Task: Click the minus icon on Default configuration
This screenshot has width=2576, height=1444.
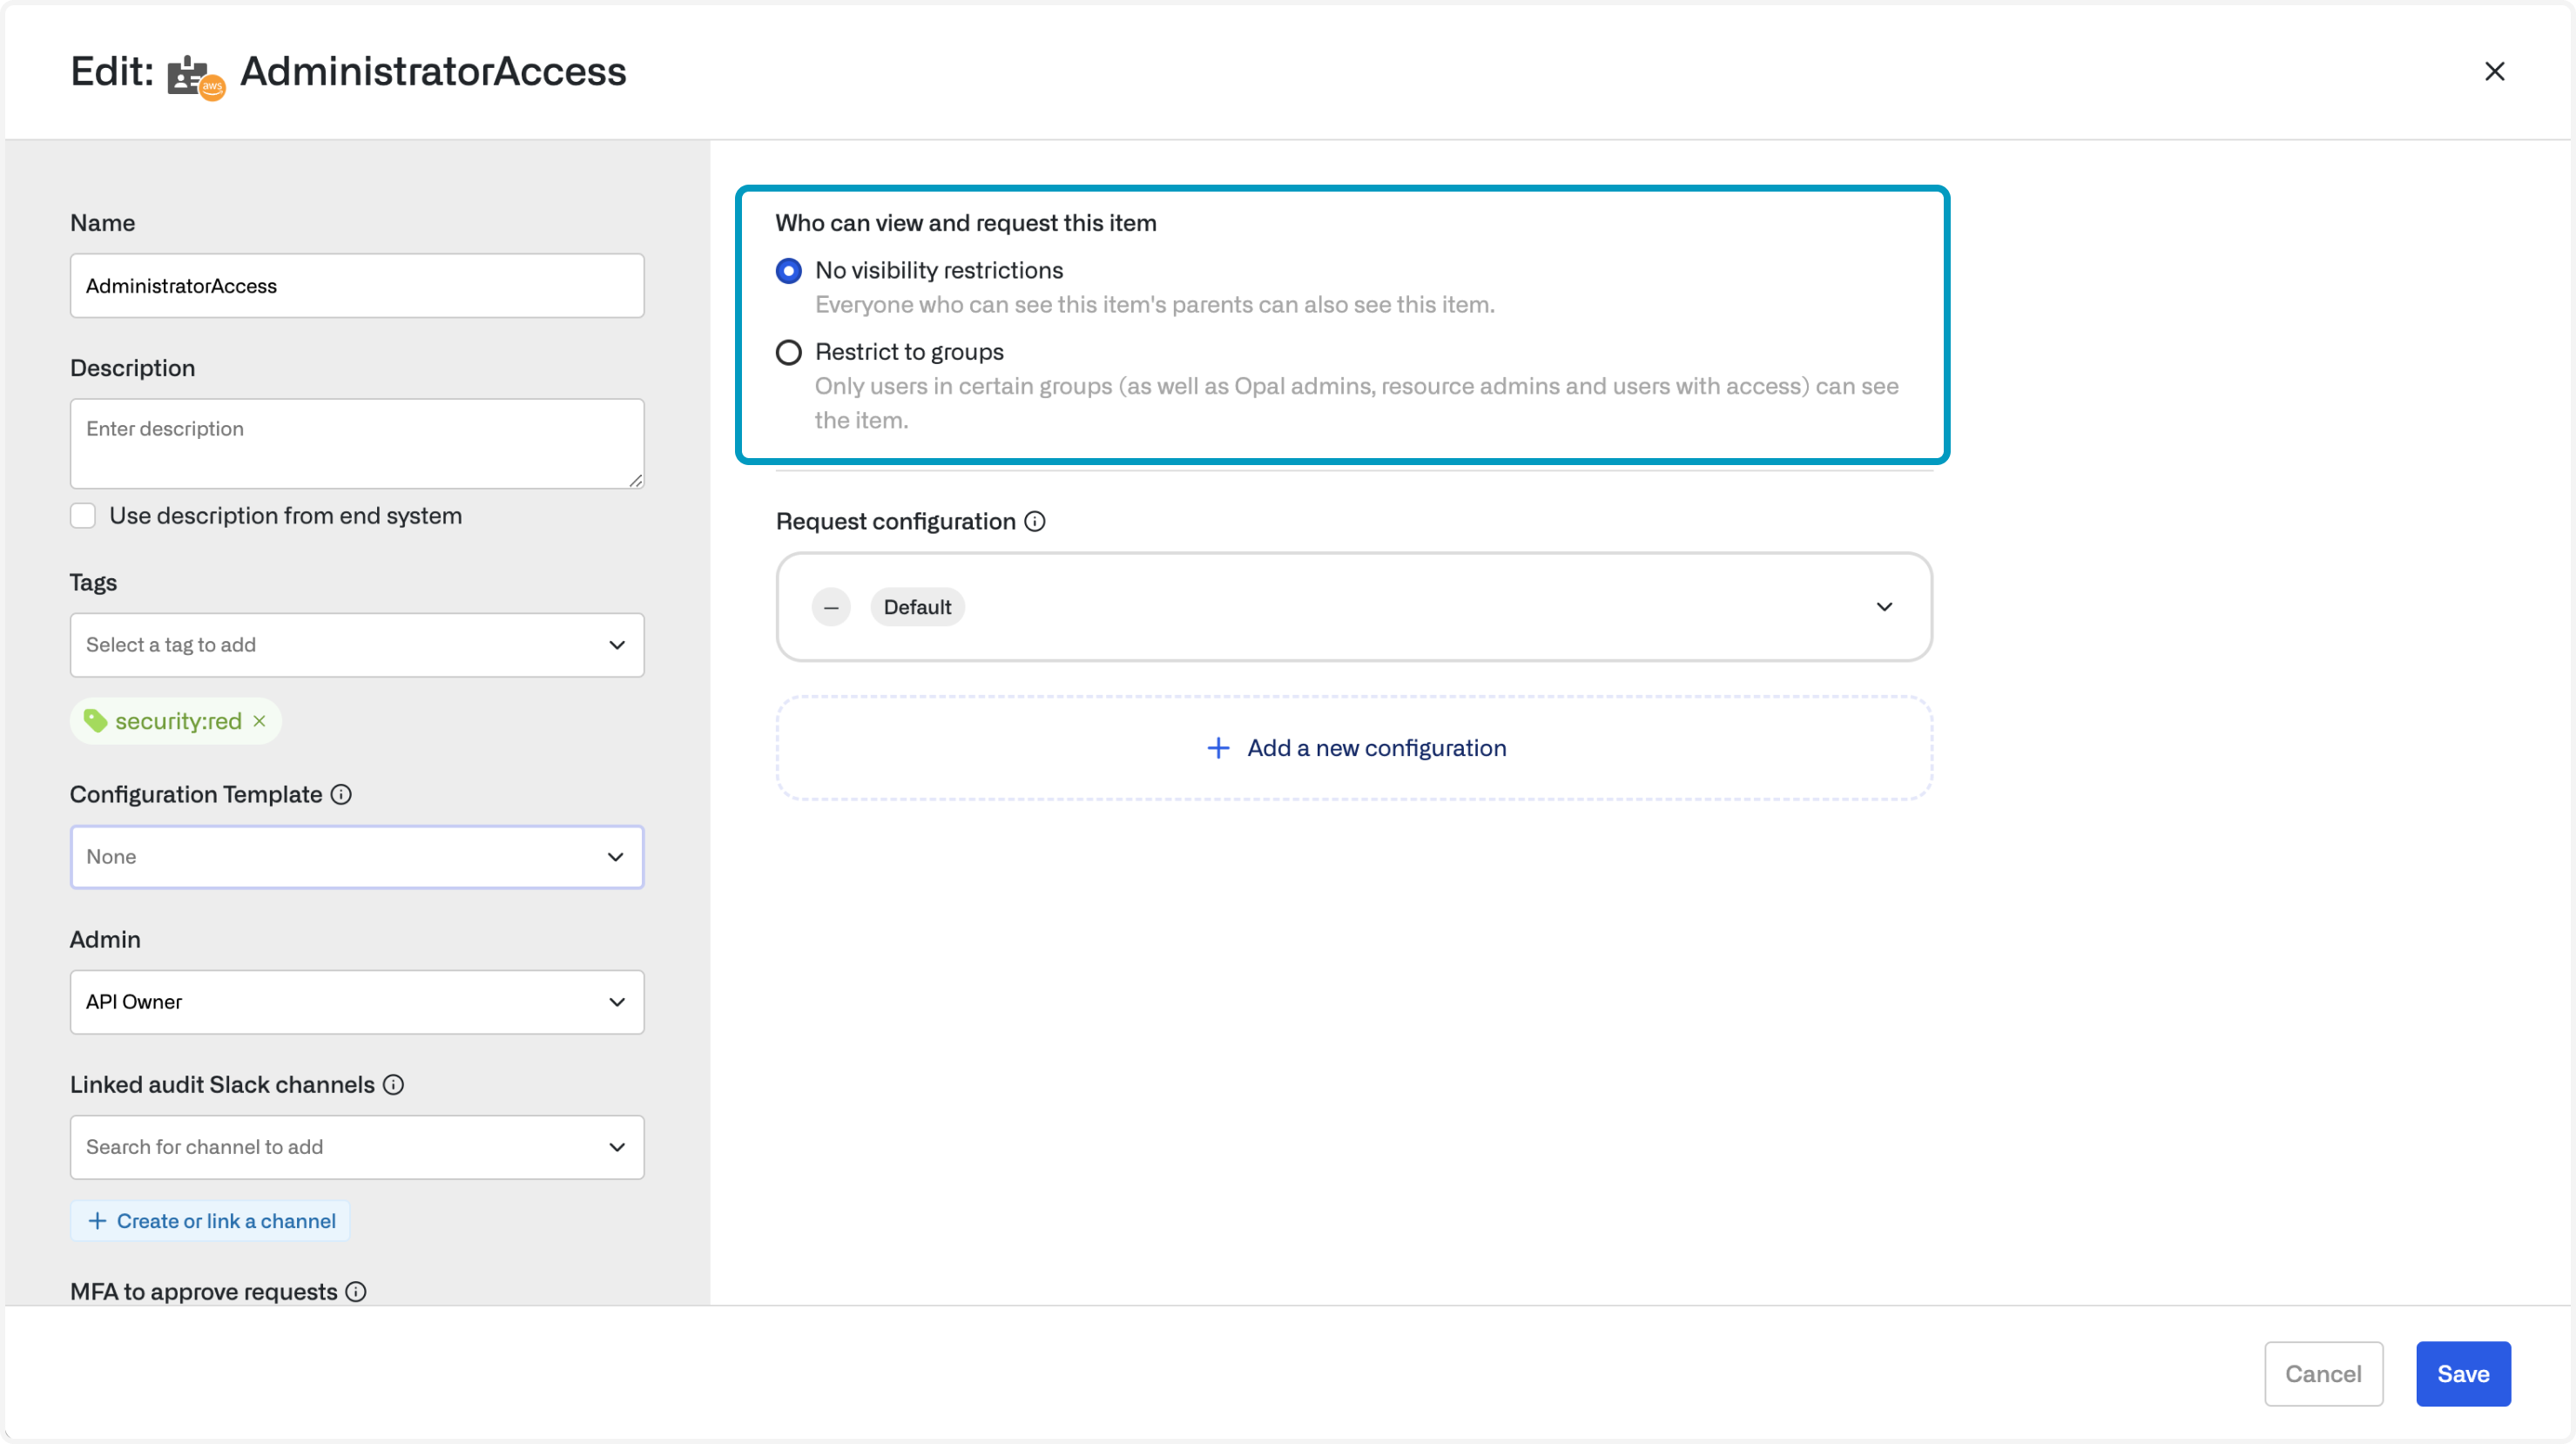Action: click(831, 608)
